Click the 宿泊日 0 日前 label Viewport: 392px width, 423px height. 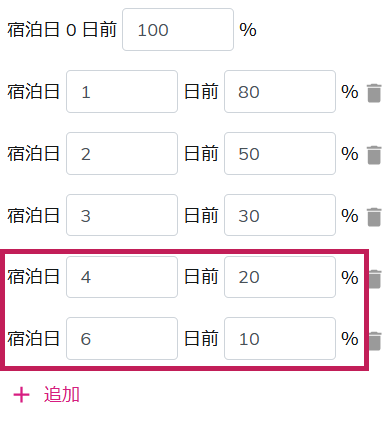click(62, 30)
